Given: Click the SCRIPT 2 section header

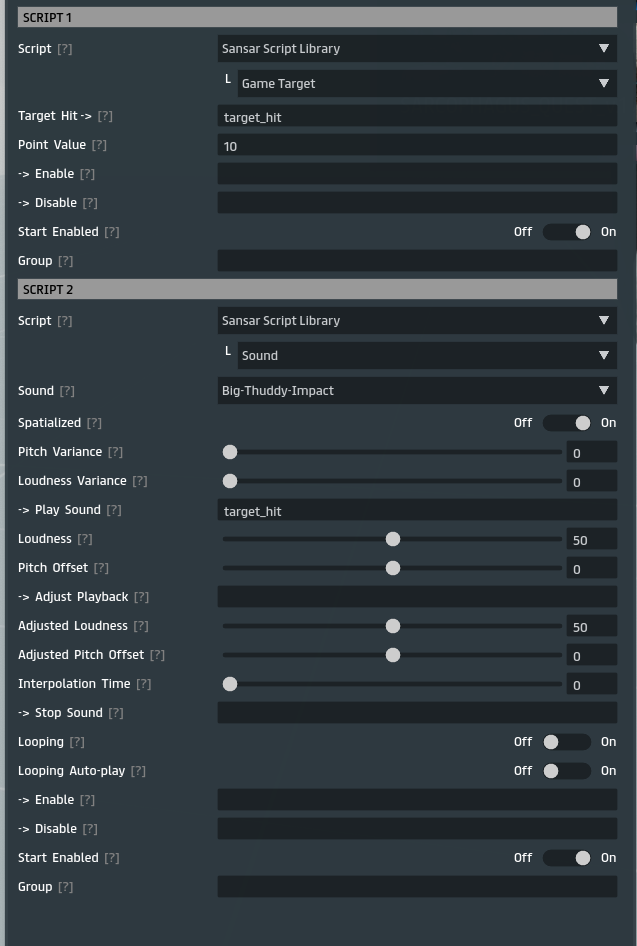Looking at the screenshot, I should [x=317, y=290].
